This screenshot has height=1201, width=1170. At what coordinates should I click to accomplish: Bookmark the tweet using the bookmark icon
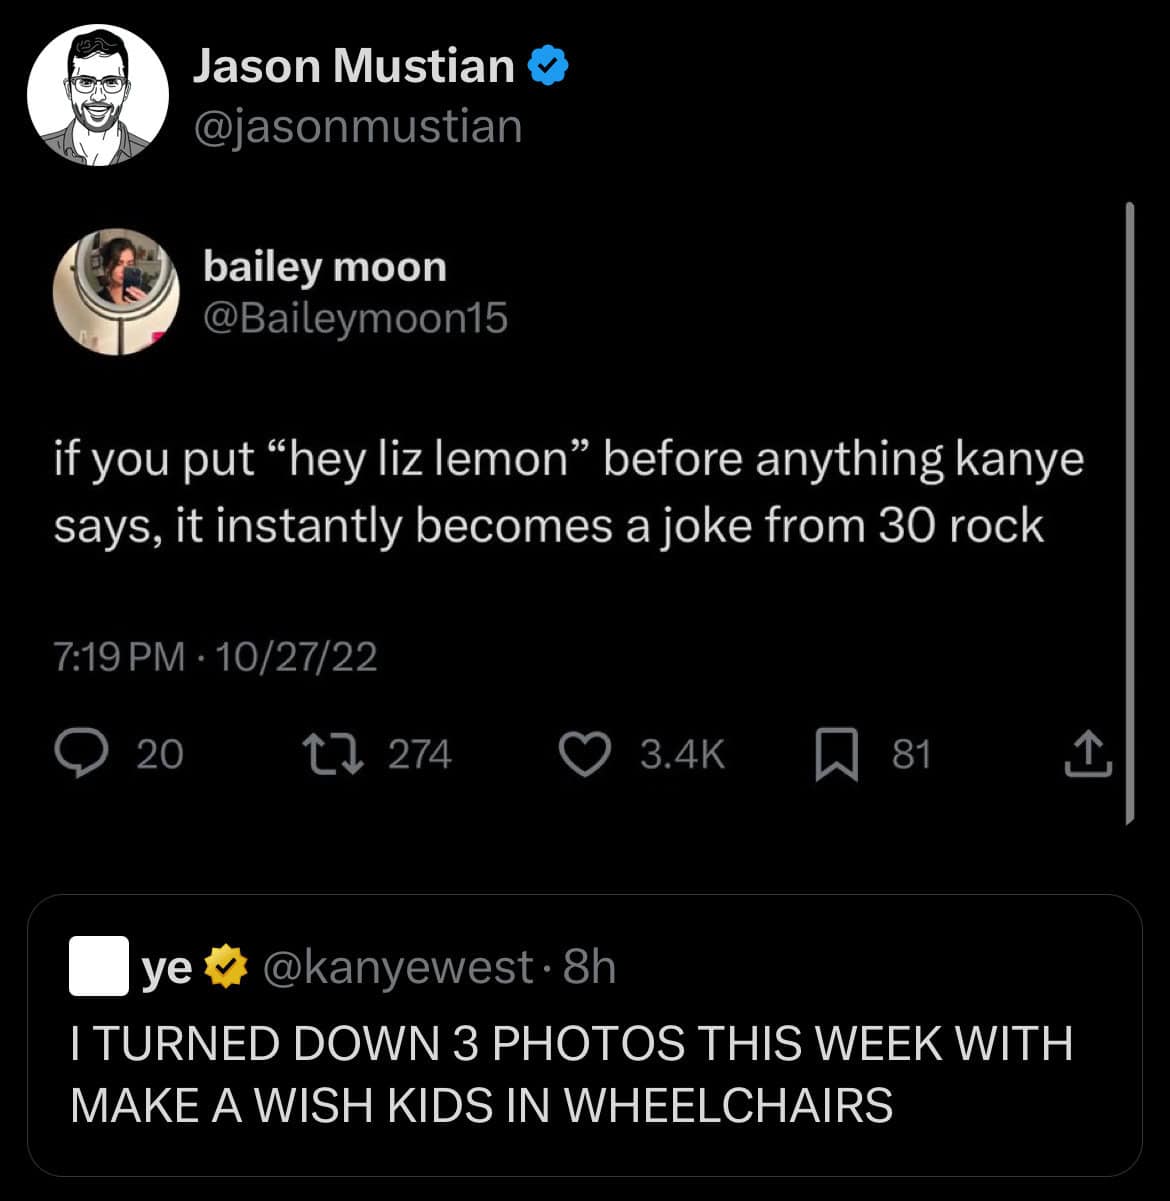pyautogui.click(x=836, y=755)
